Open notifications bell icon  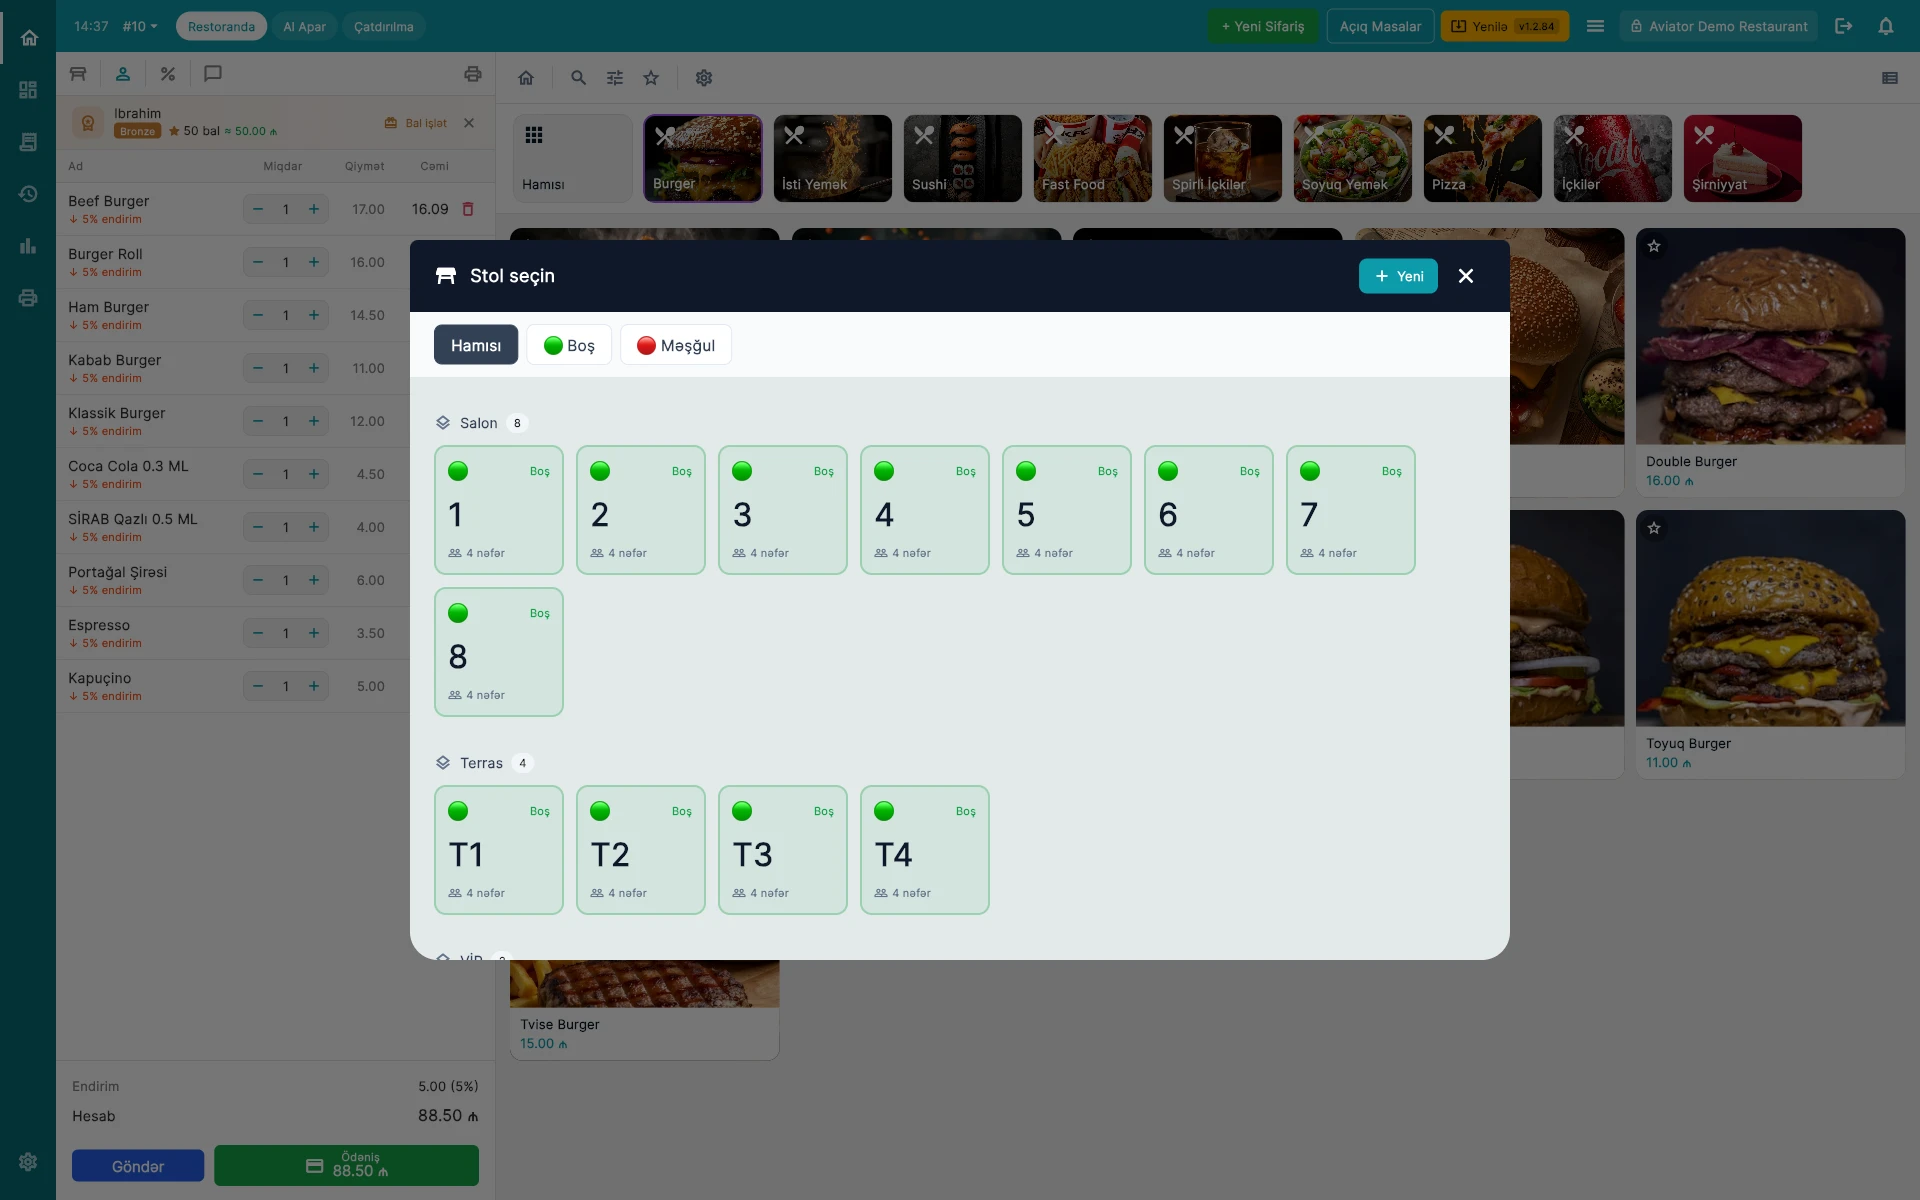coord(1886,26)
